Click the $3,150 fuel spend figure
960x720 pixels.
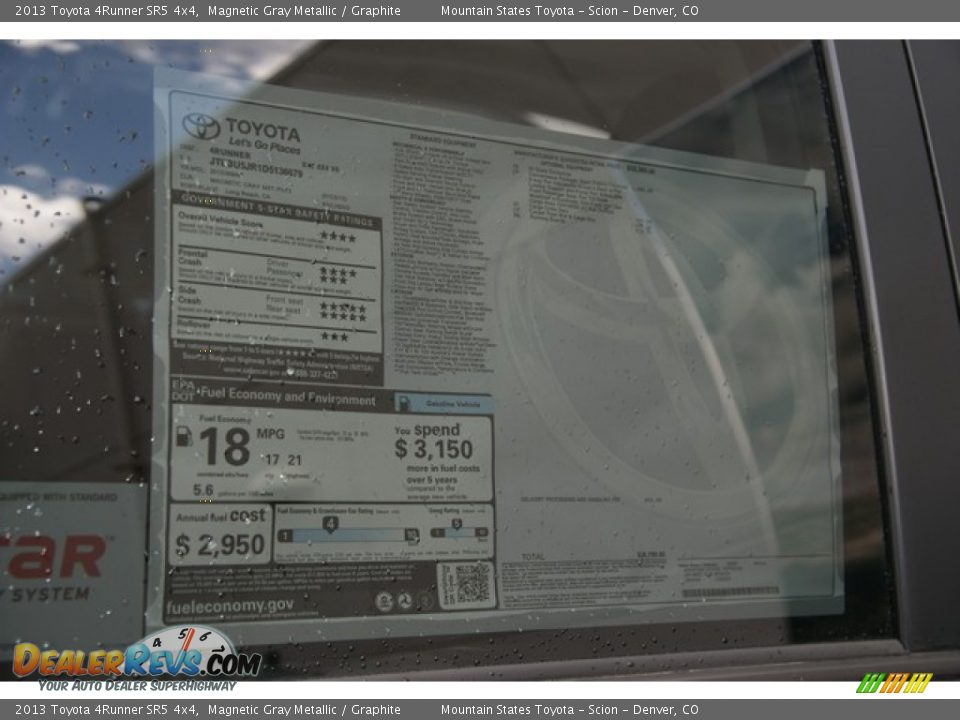[x=433, y=449]
